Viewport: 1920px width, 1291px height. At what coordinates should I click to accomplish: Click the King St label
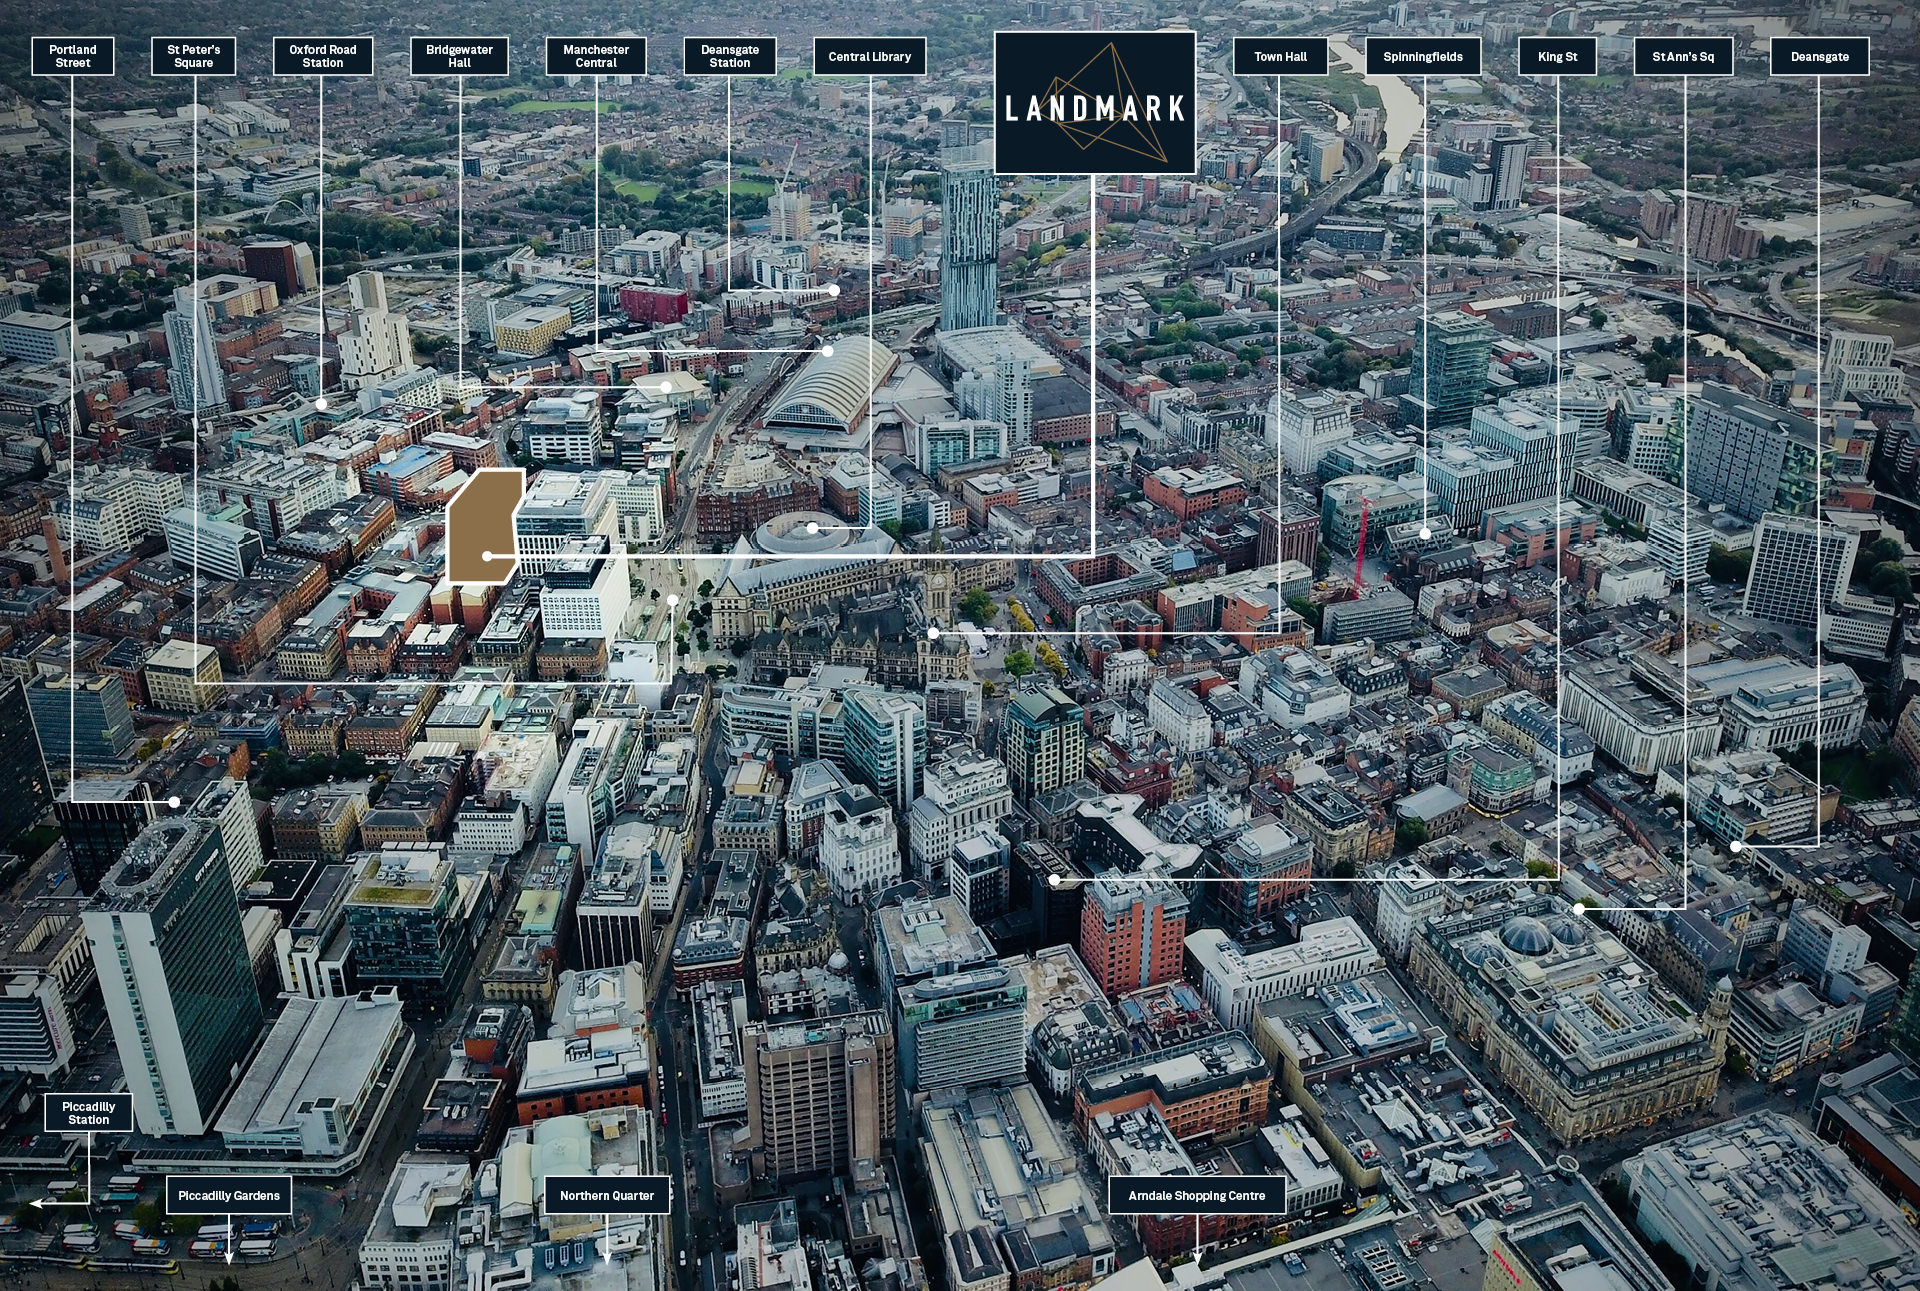coord(1557,56)
